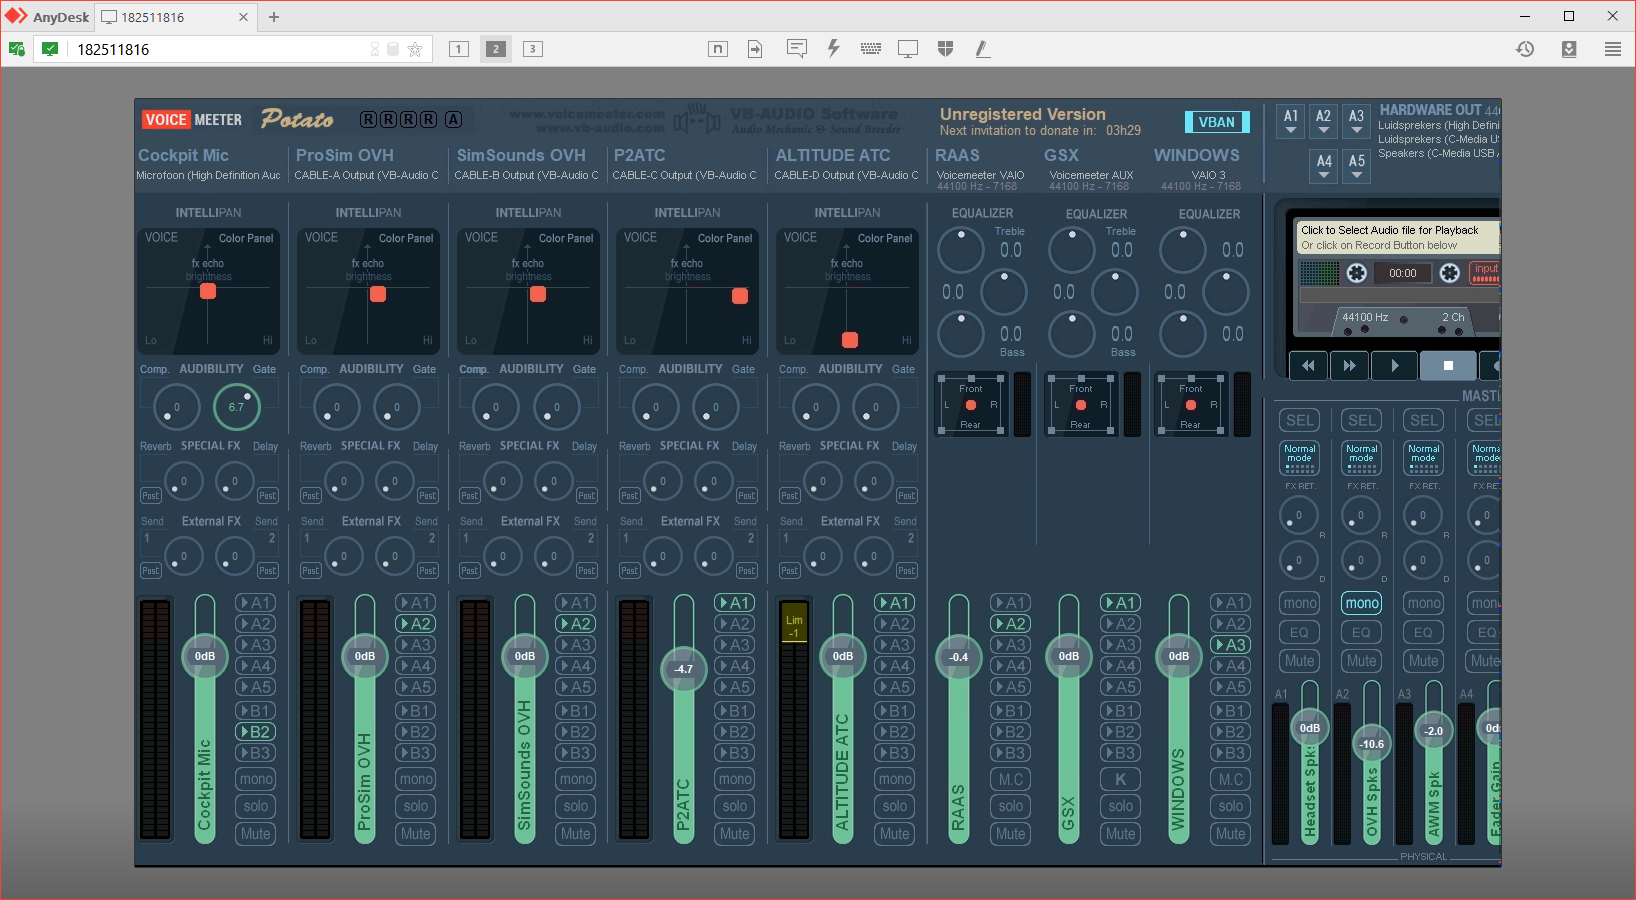Open the AnyDesk file transfer arrow icon
This screenshot has height=900, width=1636.
[755, 49]
